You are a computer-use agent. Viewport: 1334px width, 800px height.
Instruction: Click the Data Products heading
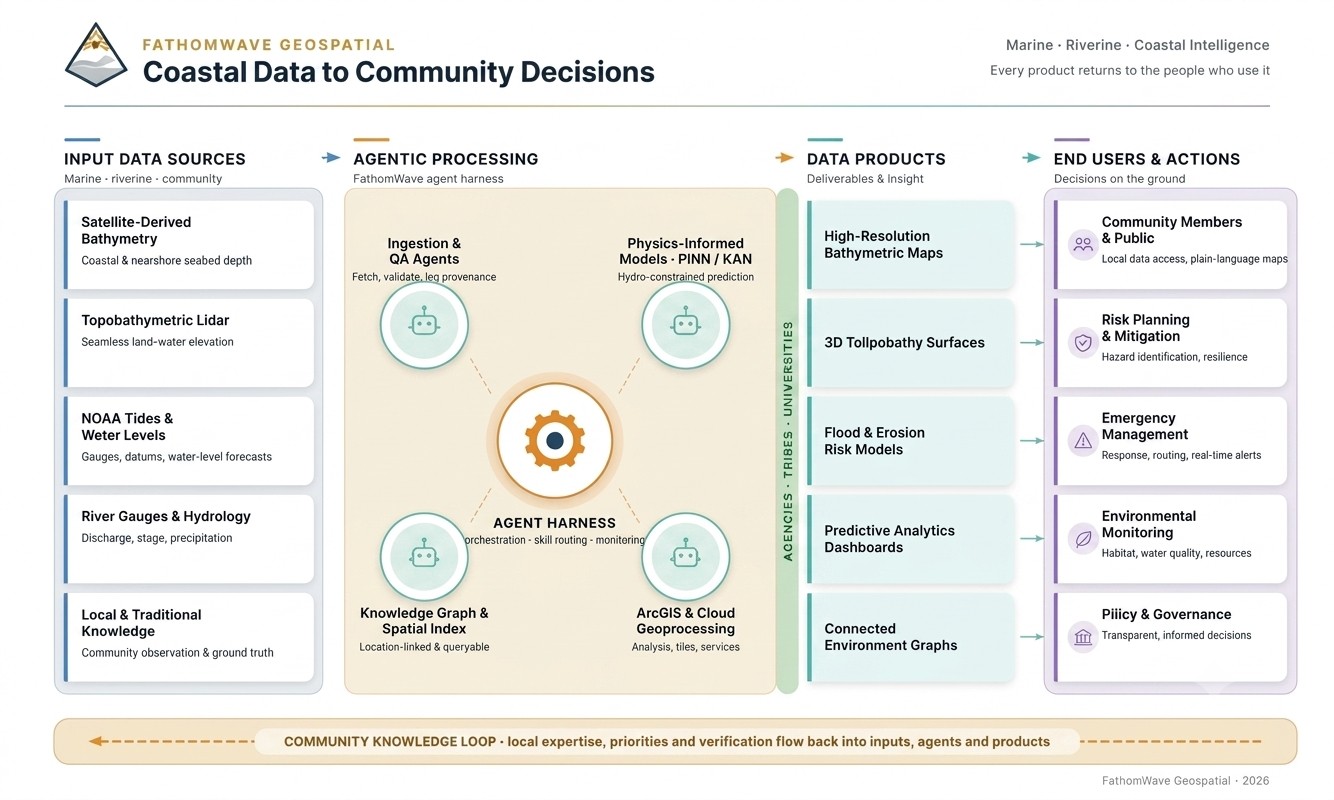click(x=876, y=159)
